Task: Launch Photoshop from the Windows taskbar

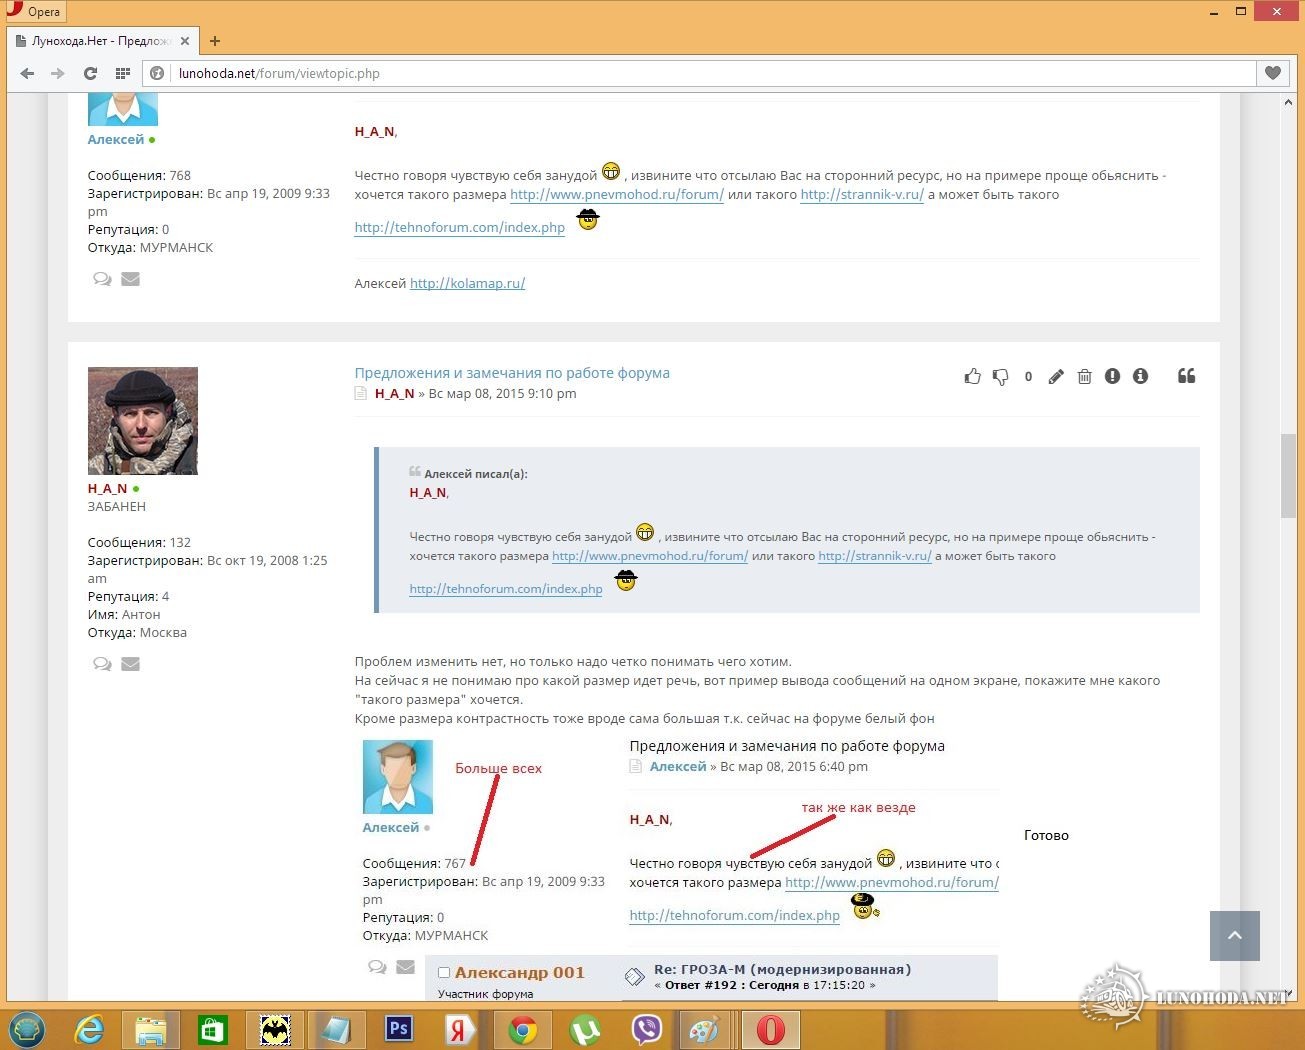Action: pyautogui.click(x=399, y=1028)
